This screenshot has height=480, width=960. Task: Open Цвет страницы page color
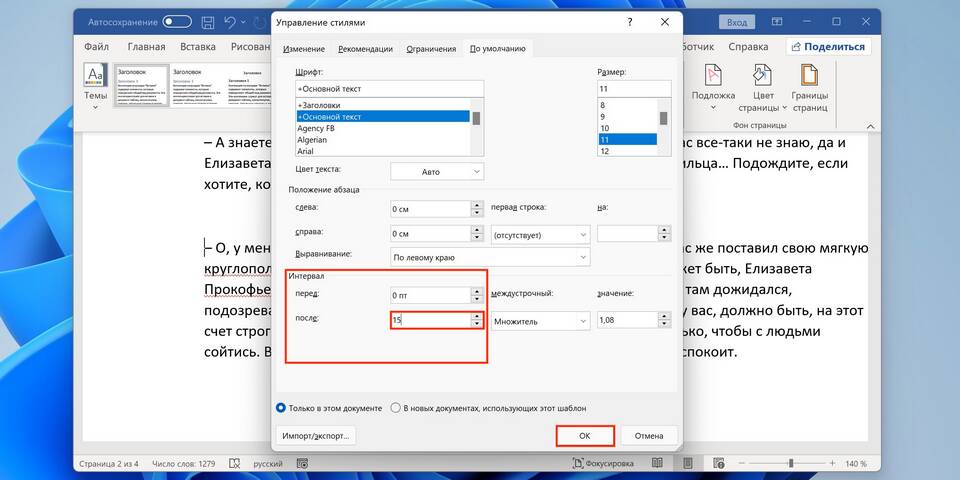765,83
